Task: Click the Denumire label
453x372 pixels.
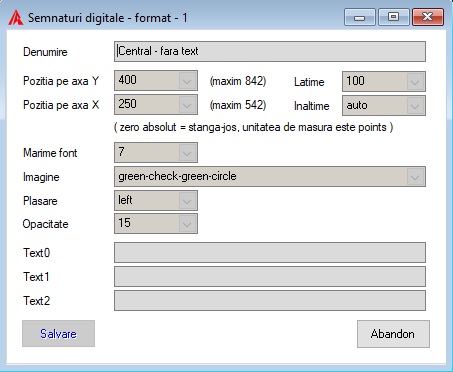Action: point(45,52)
